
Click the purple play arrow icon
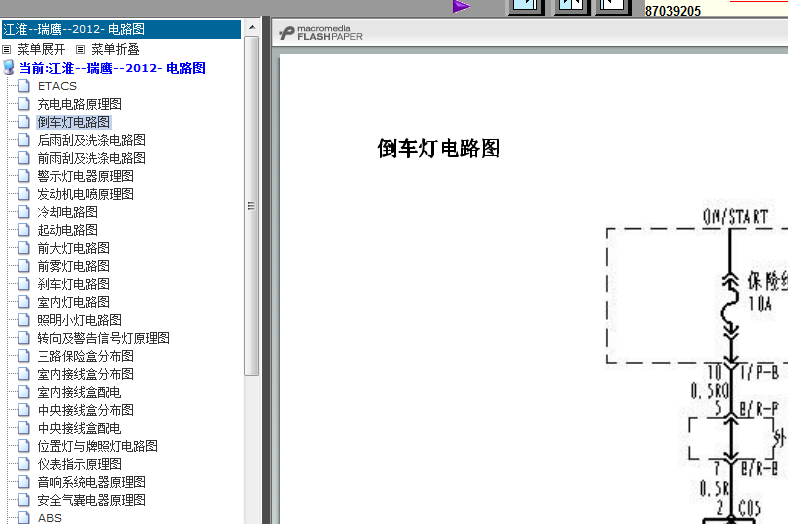(x=461, y=6)
